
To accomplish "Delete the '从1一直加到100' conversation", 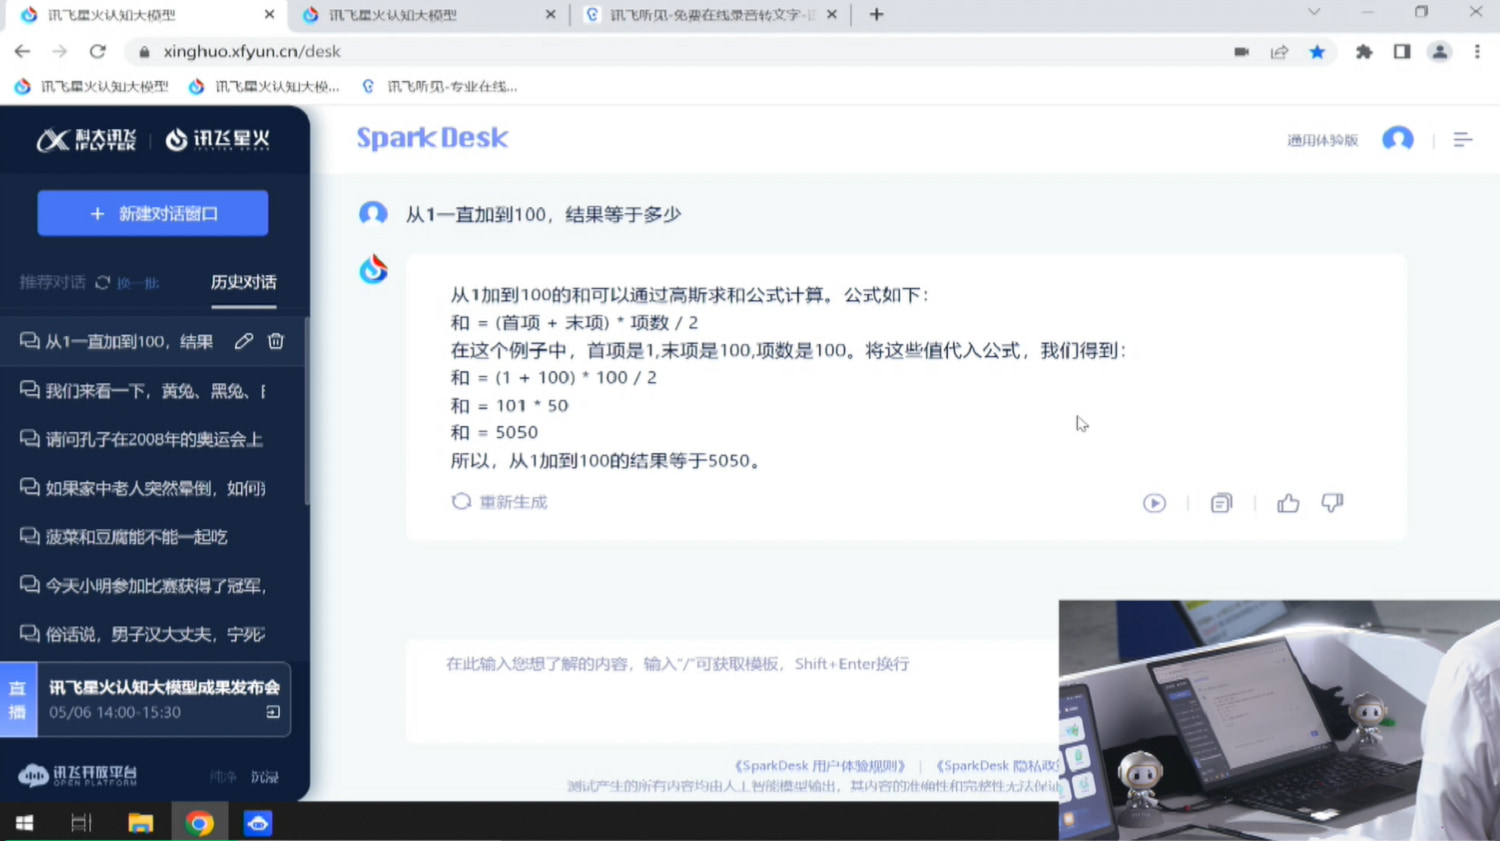I will [x=276, y=341].
